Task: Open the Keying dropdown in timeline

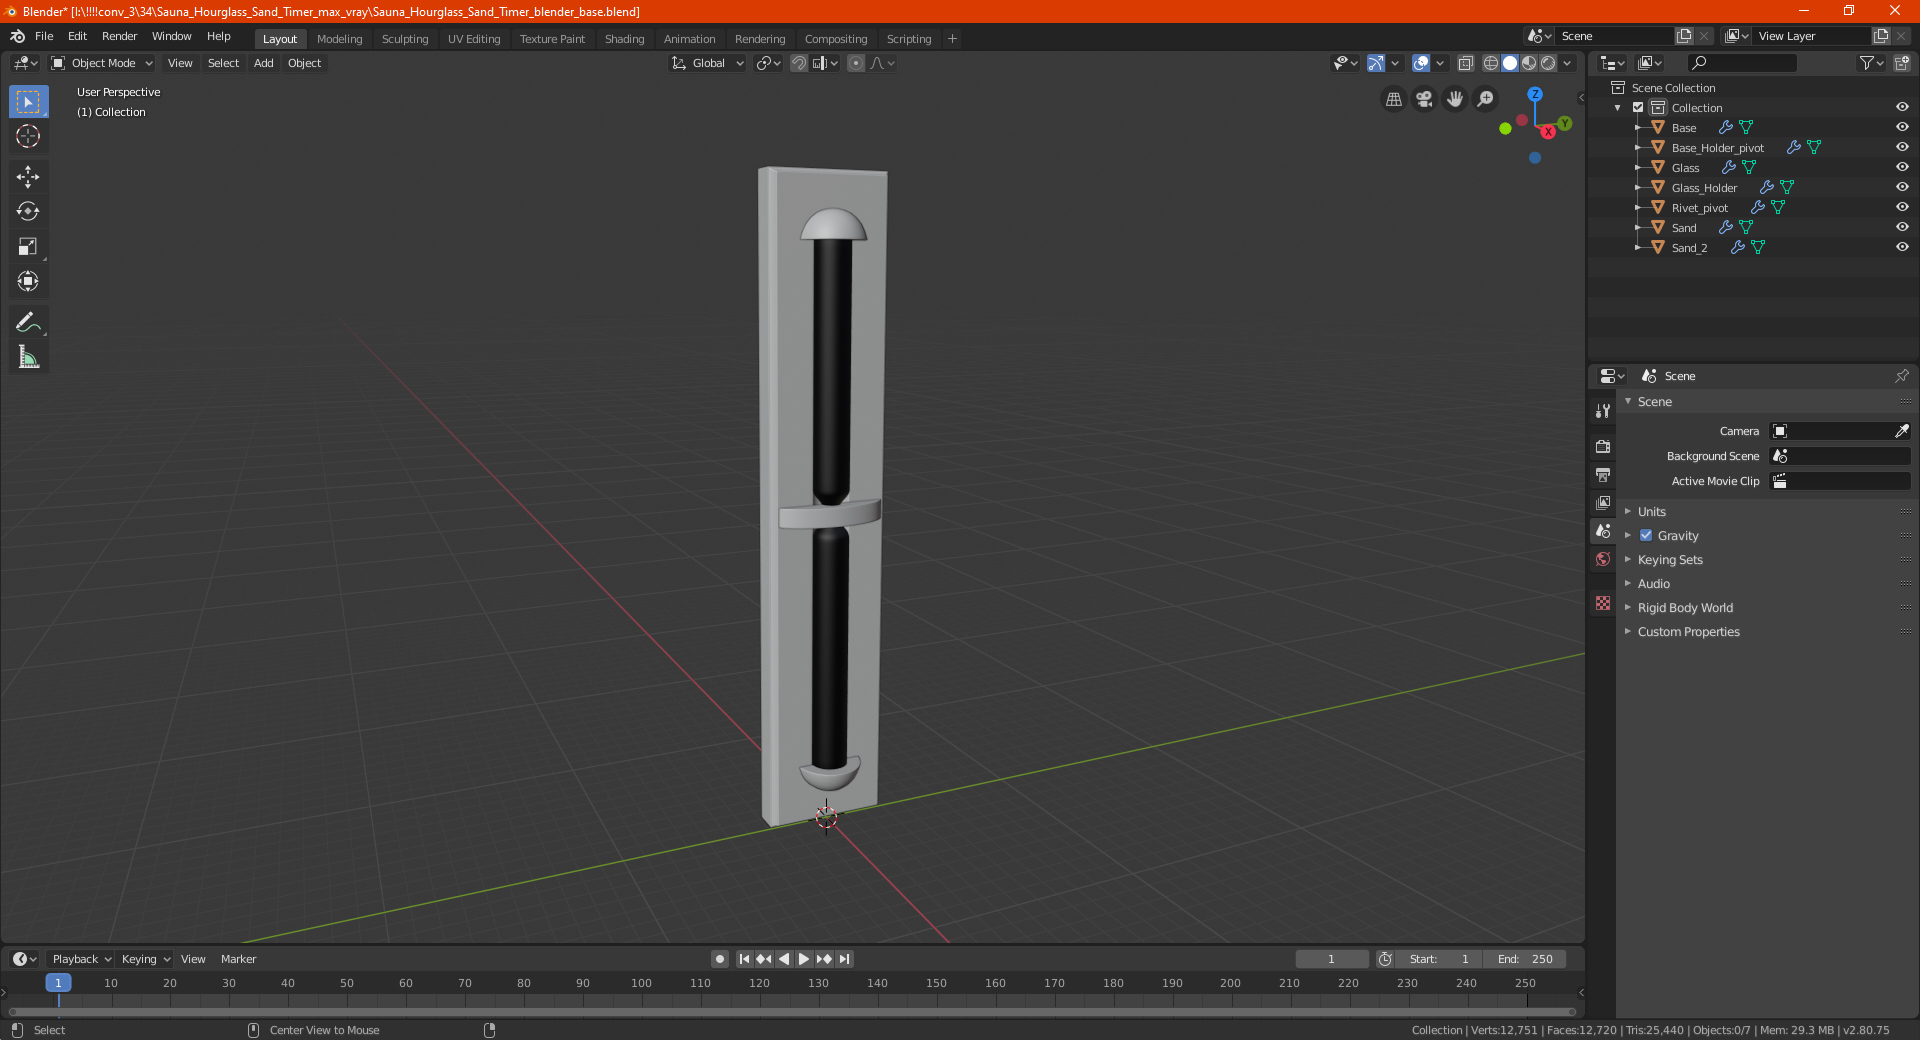Action: point(145,959)
